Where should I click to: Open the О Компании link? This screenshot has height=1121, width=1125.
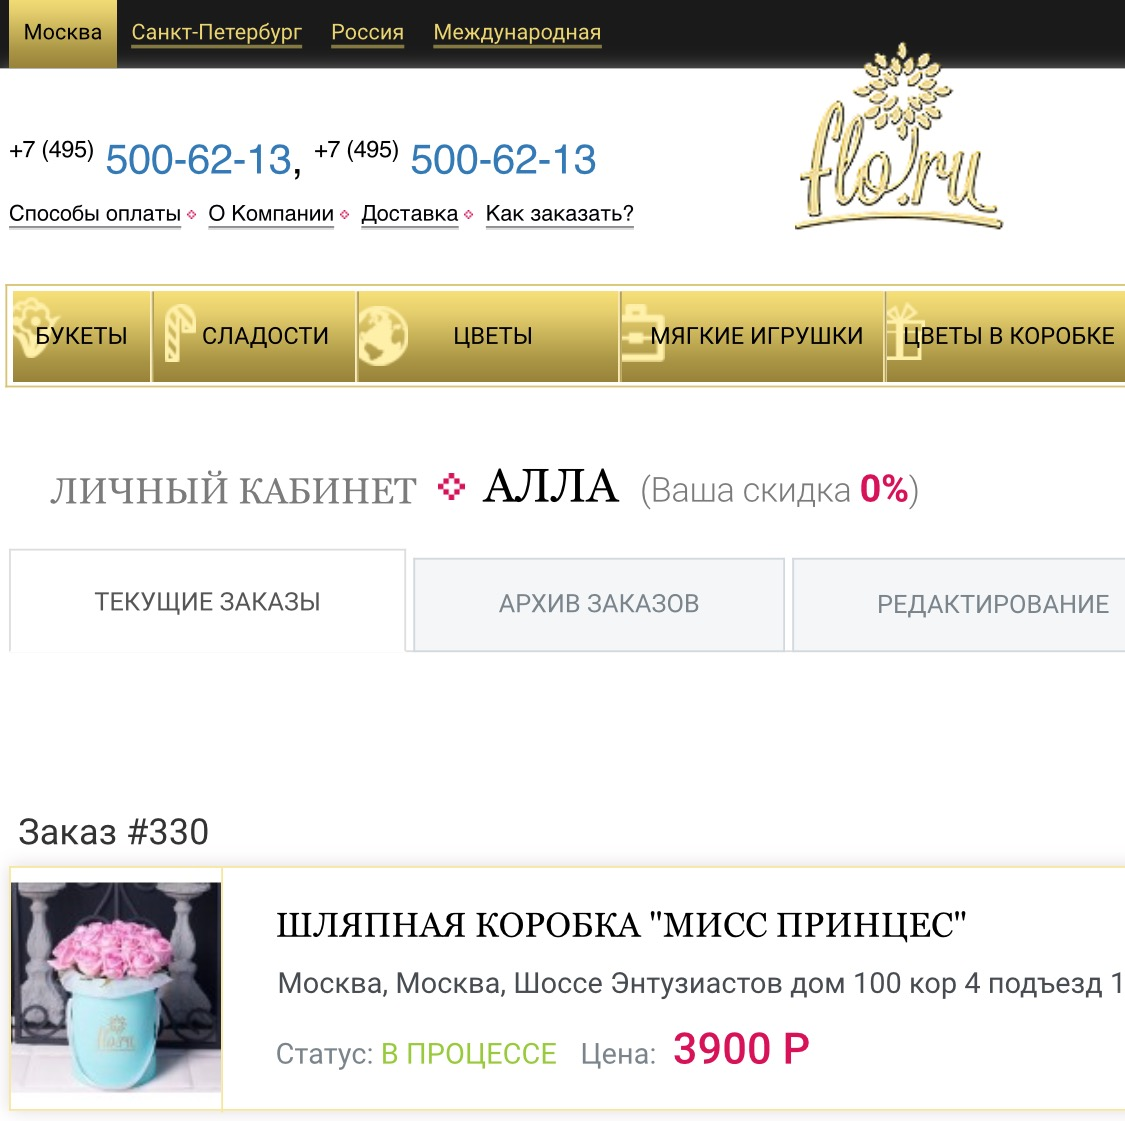tap(271, 214)
